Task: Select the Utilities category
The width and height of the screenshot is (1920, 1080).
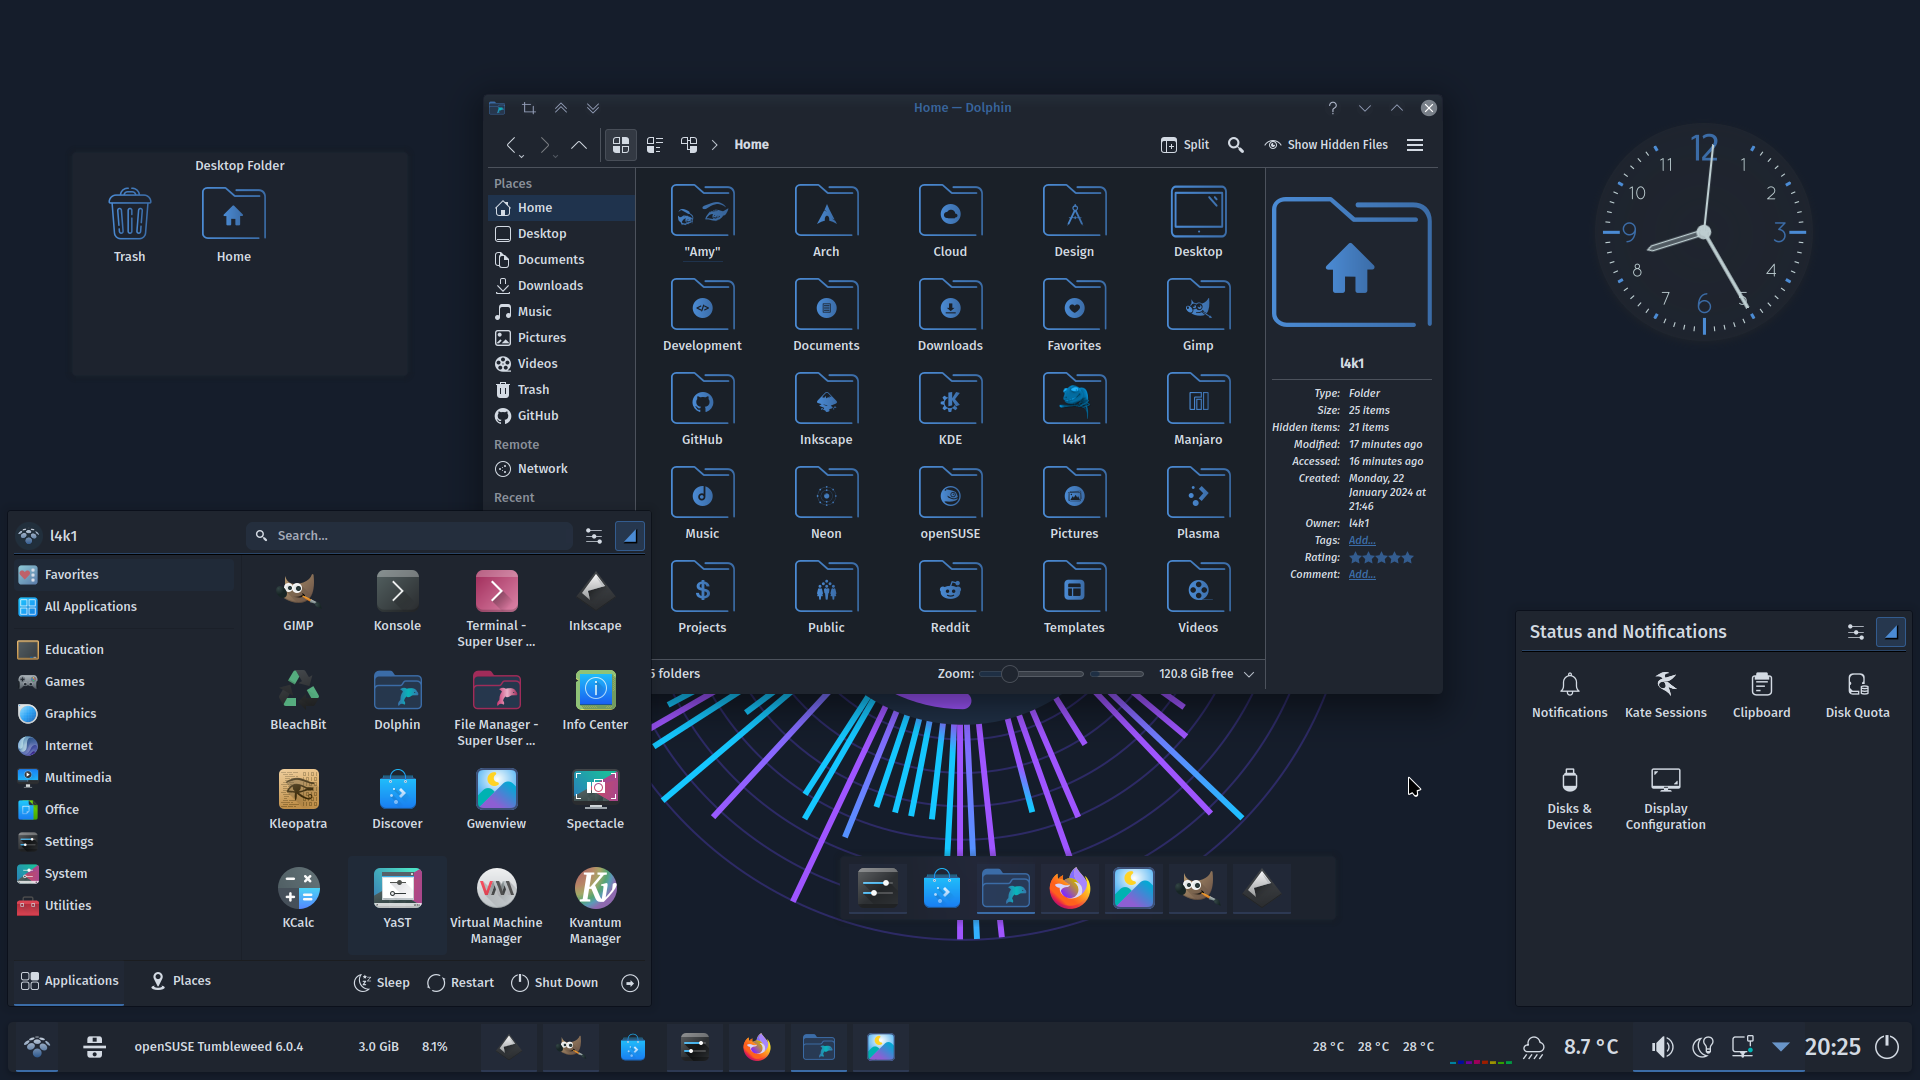Action: coord(124,906)
